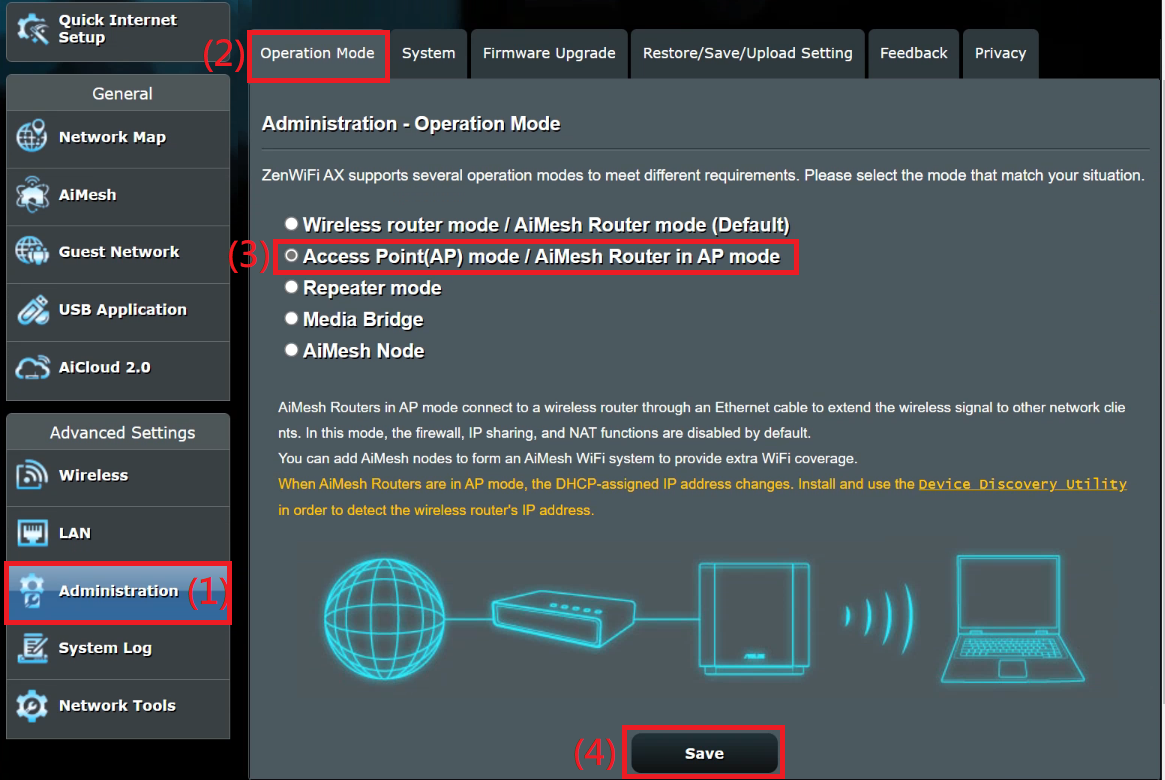Open Network Tools menu label
The height and width of the screenshot is (780, 1165).
117,706
